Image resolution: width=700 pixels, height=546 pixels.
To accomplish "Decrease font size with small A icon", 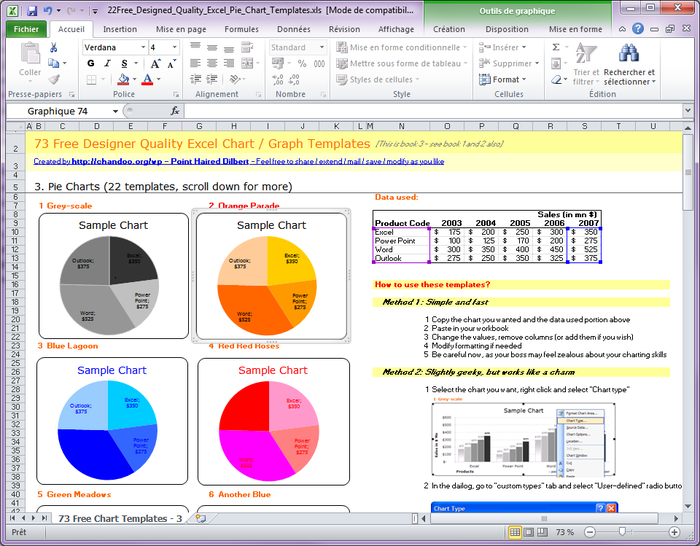I will (171, 63).
